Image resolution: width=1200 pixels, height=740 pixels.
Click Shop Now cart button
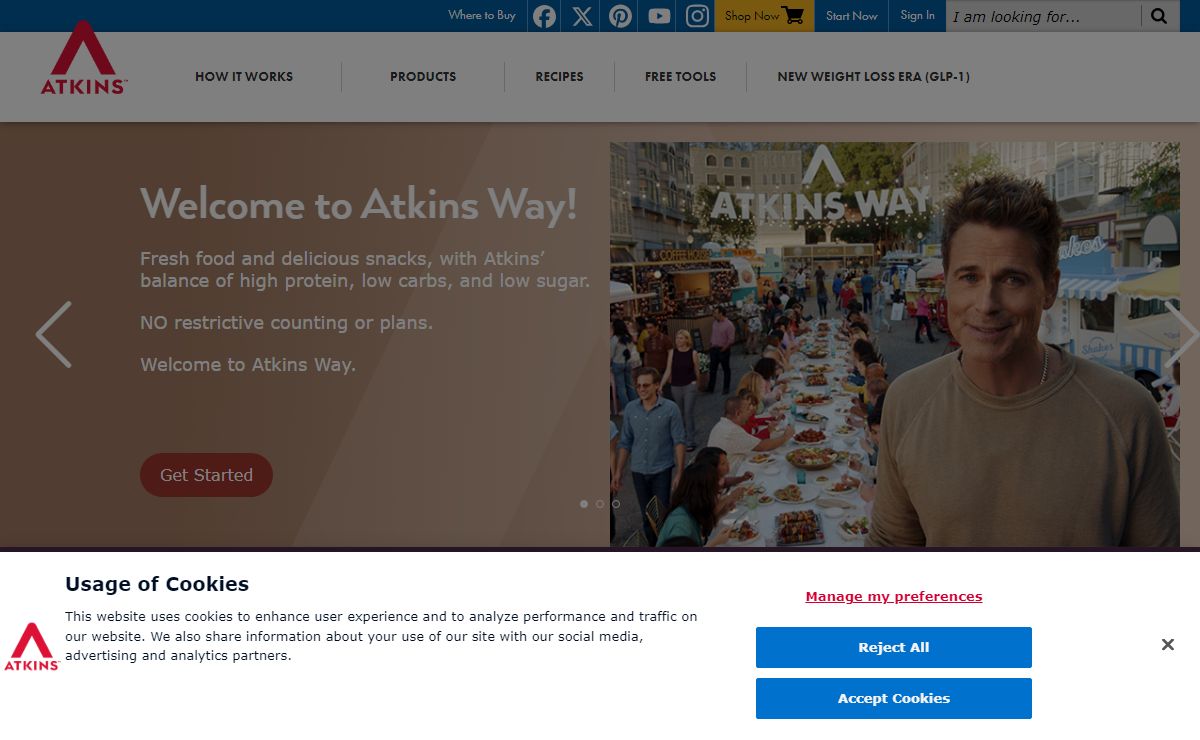[x=765, y=16]
